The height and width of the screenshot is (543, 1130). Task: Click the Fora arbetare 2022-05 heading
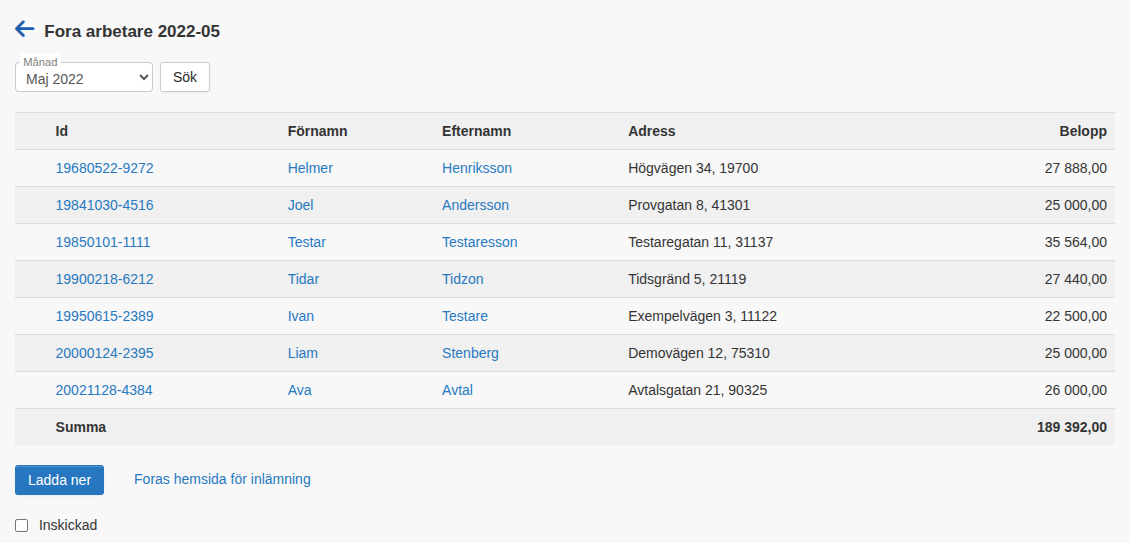point(132,31)
